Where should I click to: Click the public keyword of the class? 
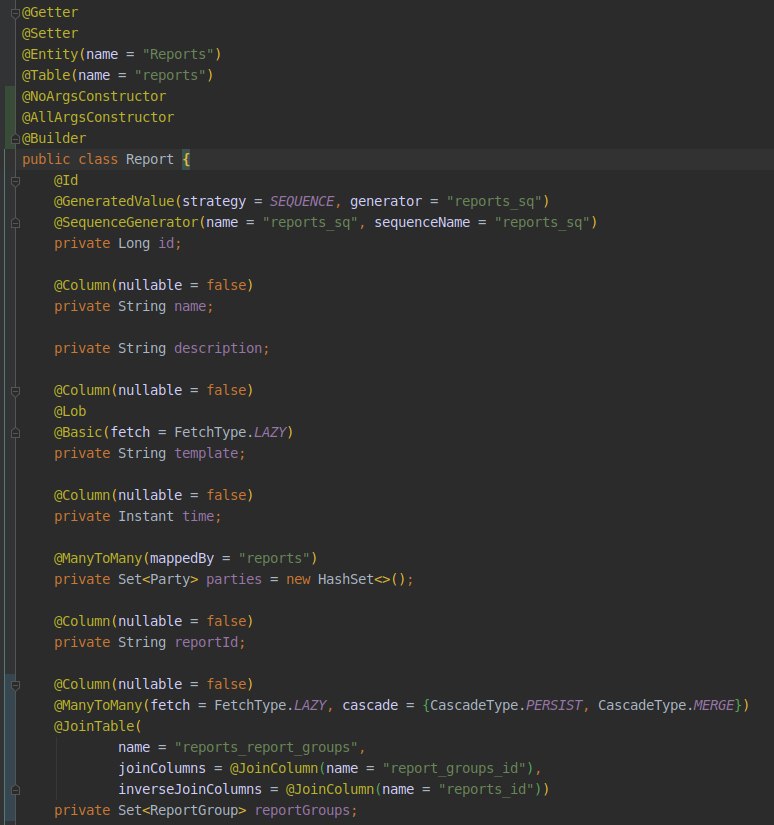point(46,159)
